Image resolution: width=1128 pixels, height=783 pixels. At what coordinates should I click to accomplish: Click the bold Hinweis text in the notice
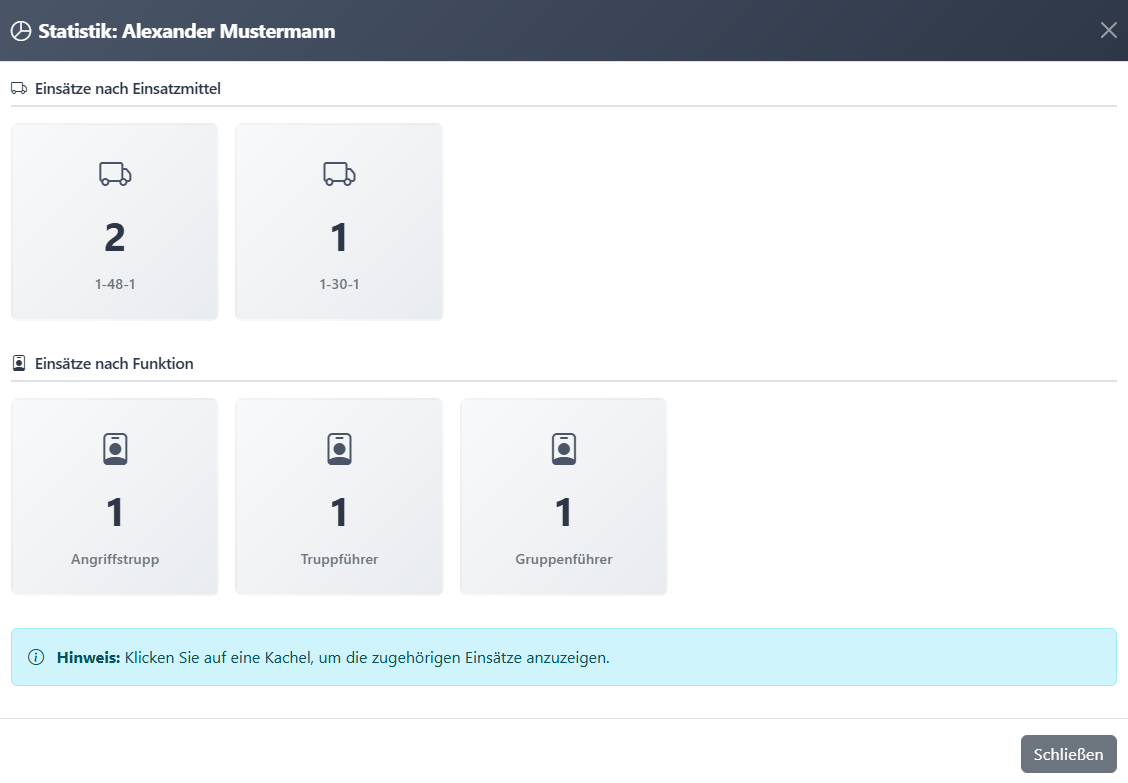click(88, 657)
